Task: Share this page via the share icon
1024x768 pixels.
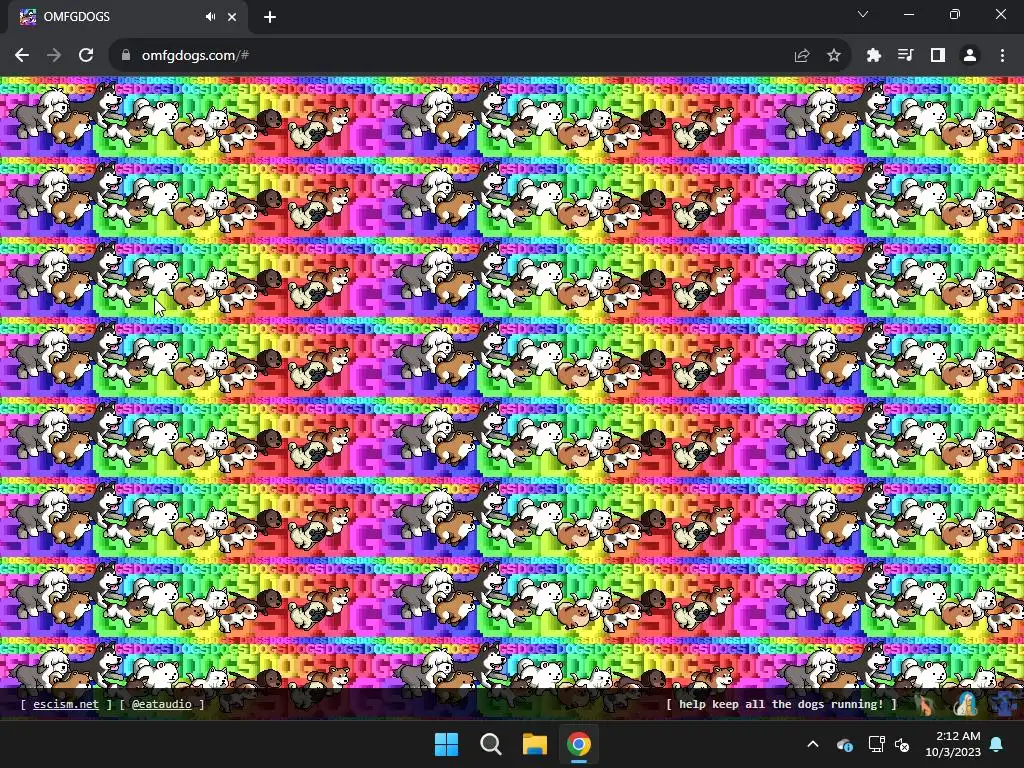Action: (802, 56)
